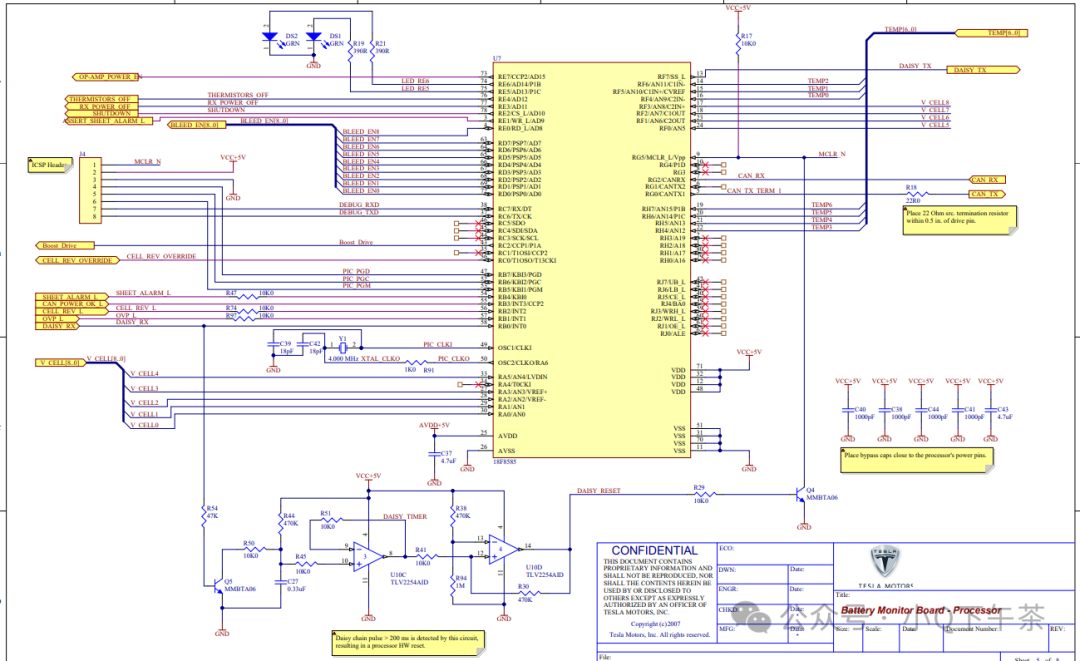Screen dimensions: 1080x661
Task: Select capacitor C43 4.7uF
Action: 990,411
